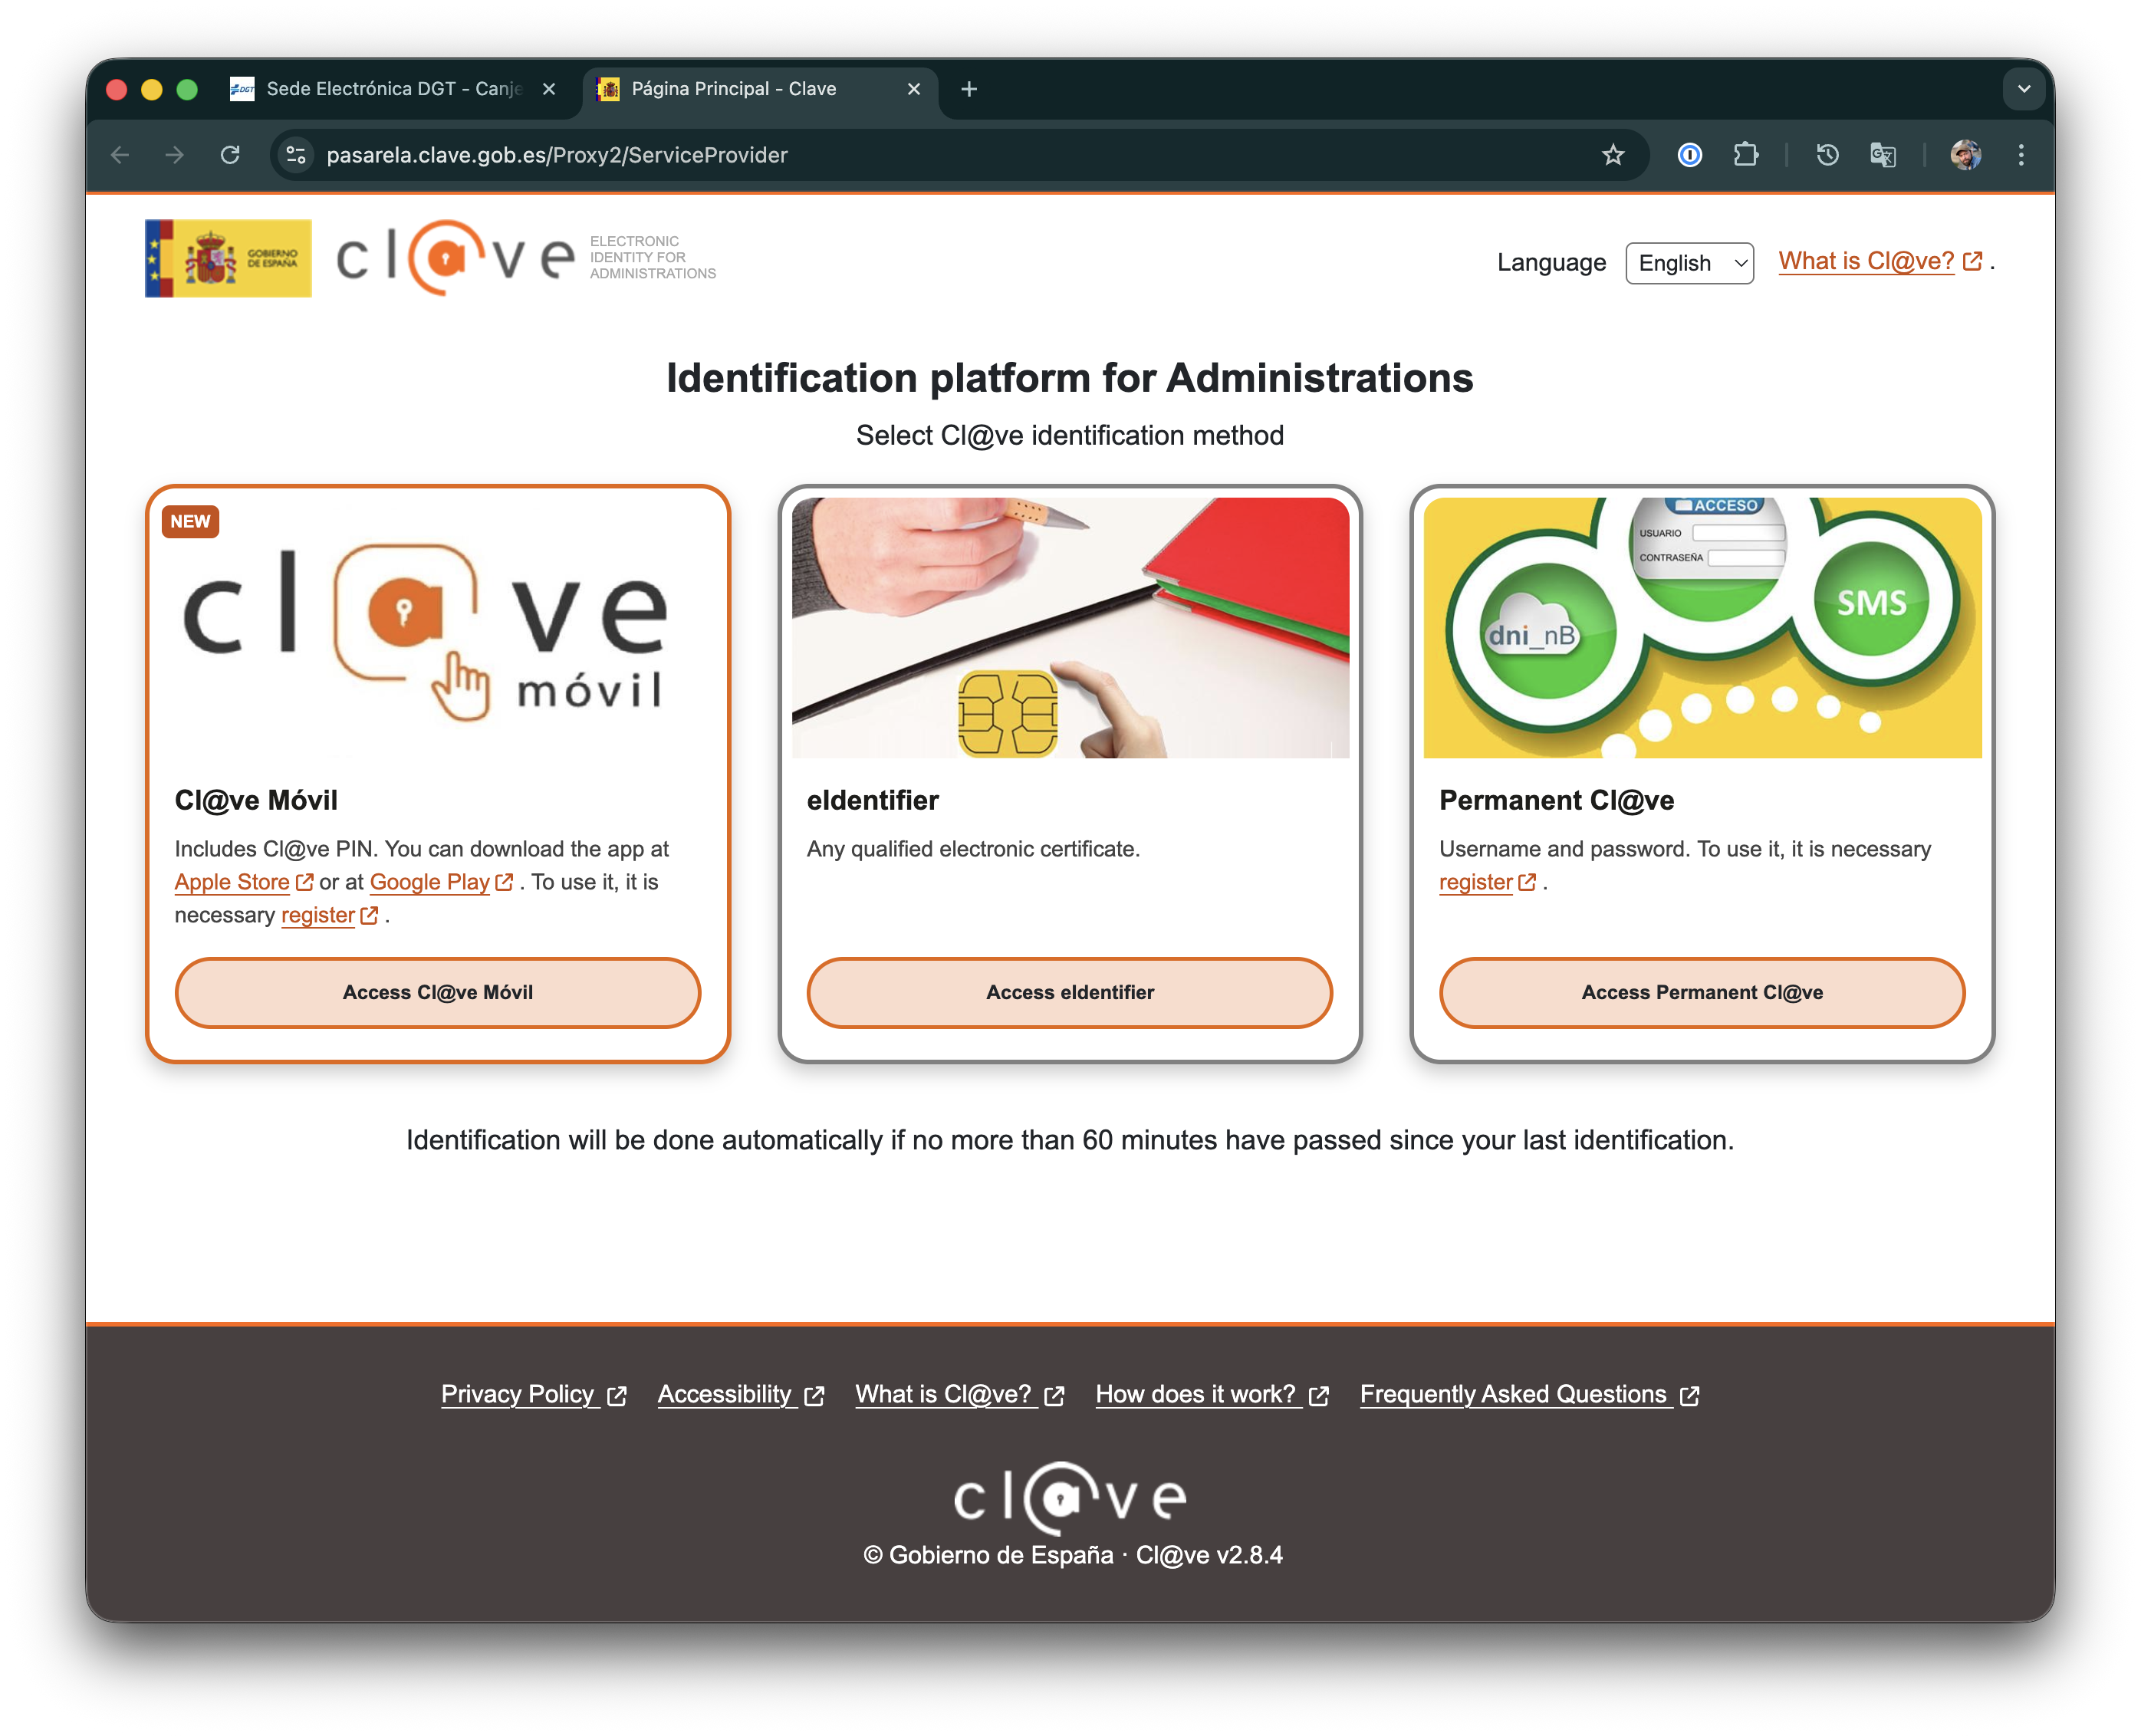Open the Language dropdown set to English
This screenshot has height=1736, width=2141.
pos(1689,263)
